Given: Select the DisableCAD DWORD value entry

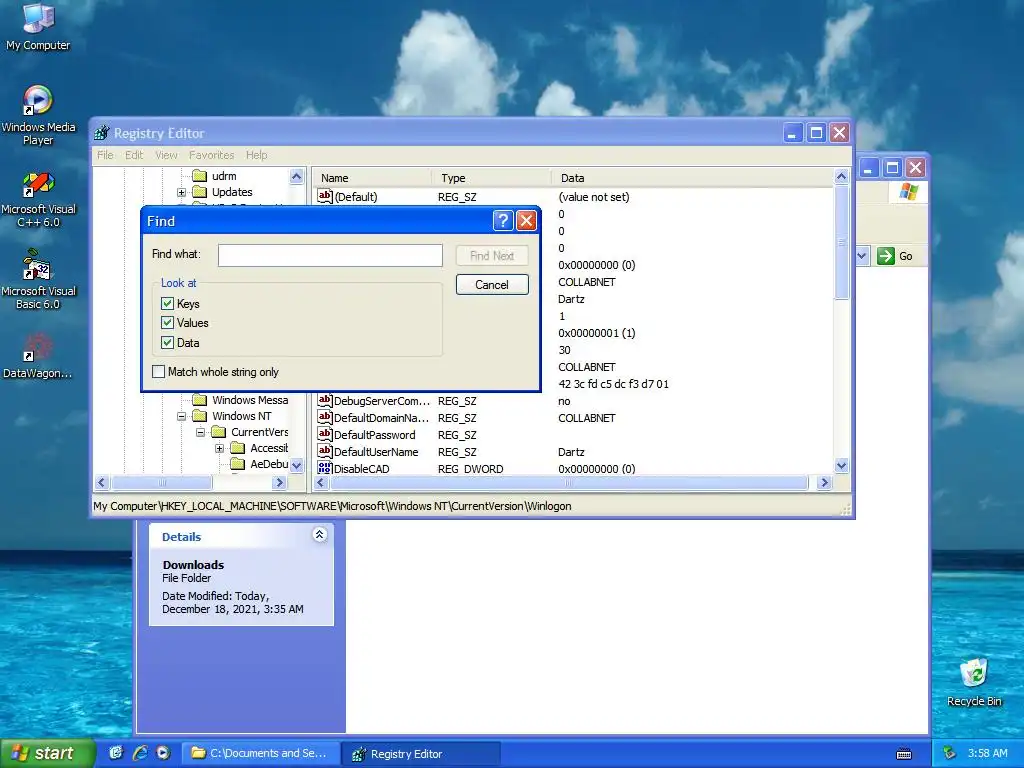Looking at the screenshot, I should [353, 469].
